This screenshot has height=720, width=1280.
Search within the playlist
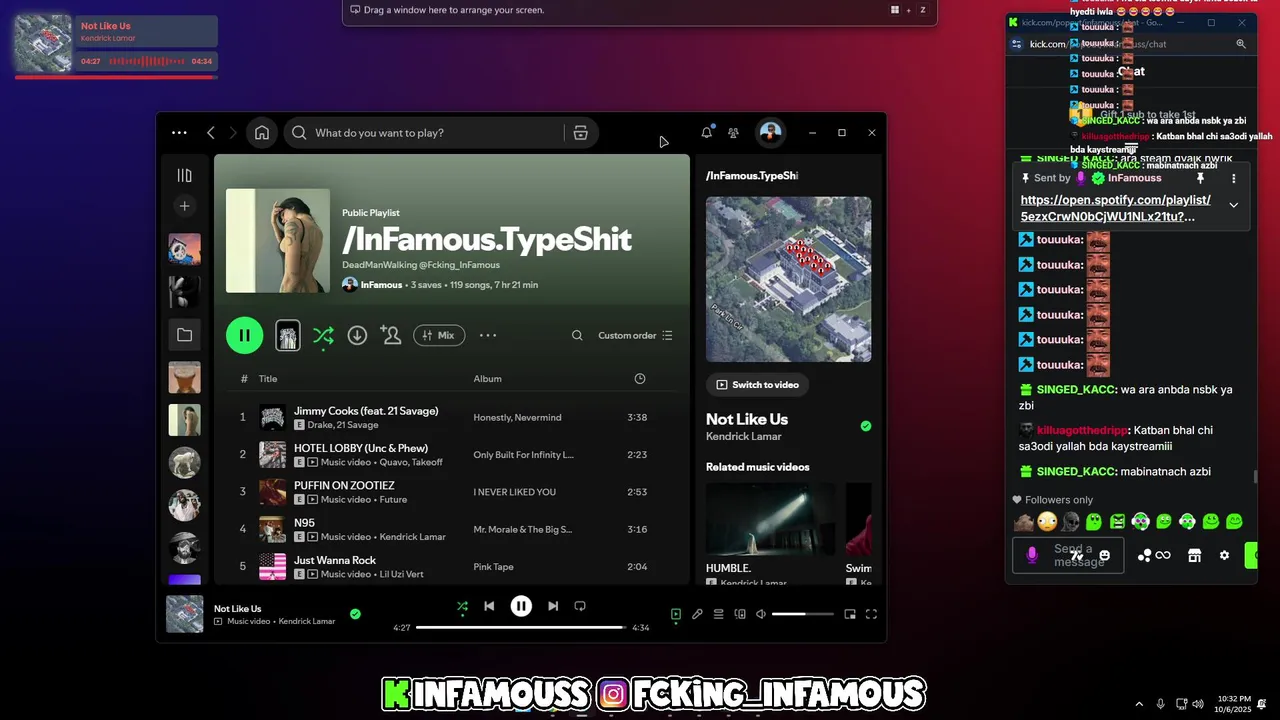(577, 335)
